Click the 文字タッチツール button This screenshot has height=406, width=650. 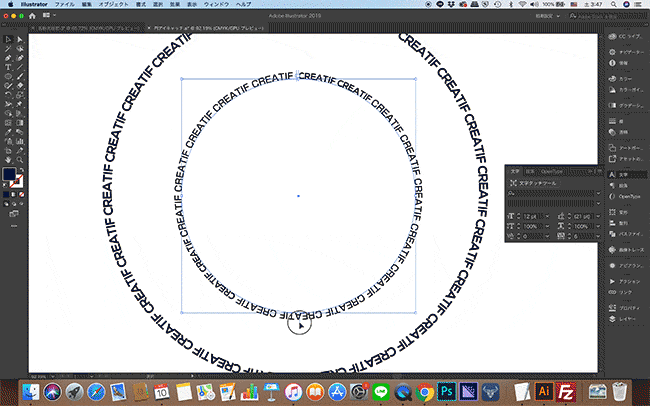(x=534, y=183)
